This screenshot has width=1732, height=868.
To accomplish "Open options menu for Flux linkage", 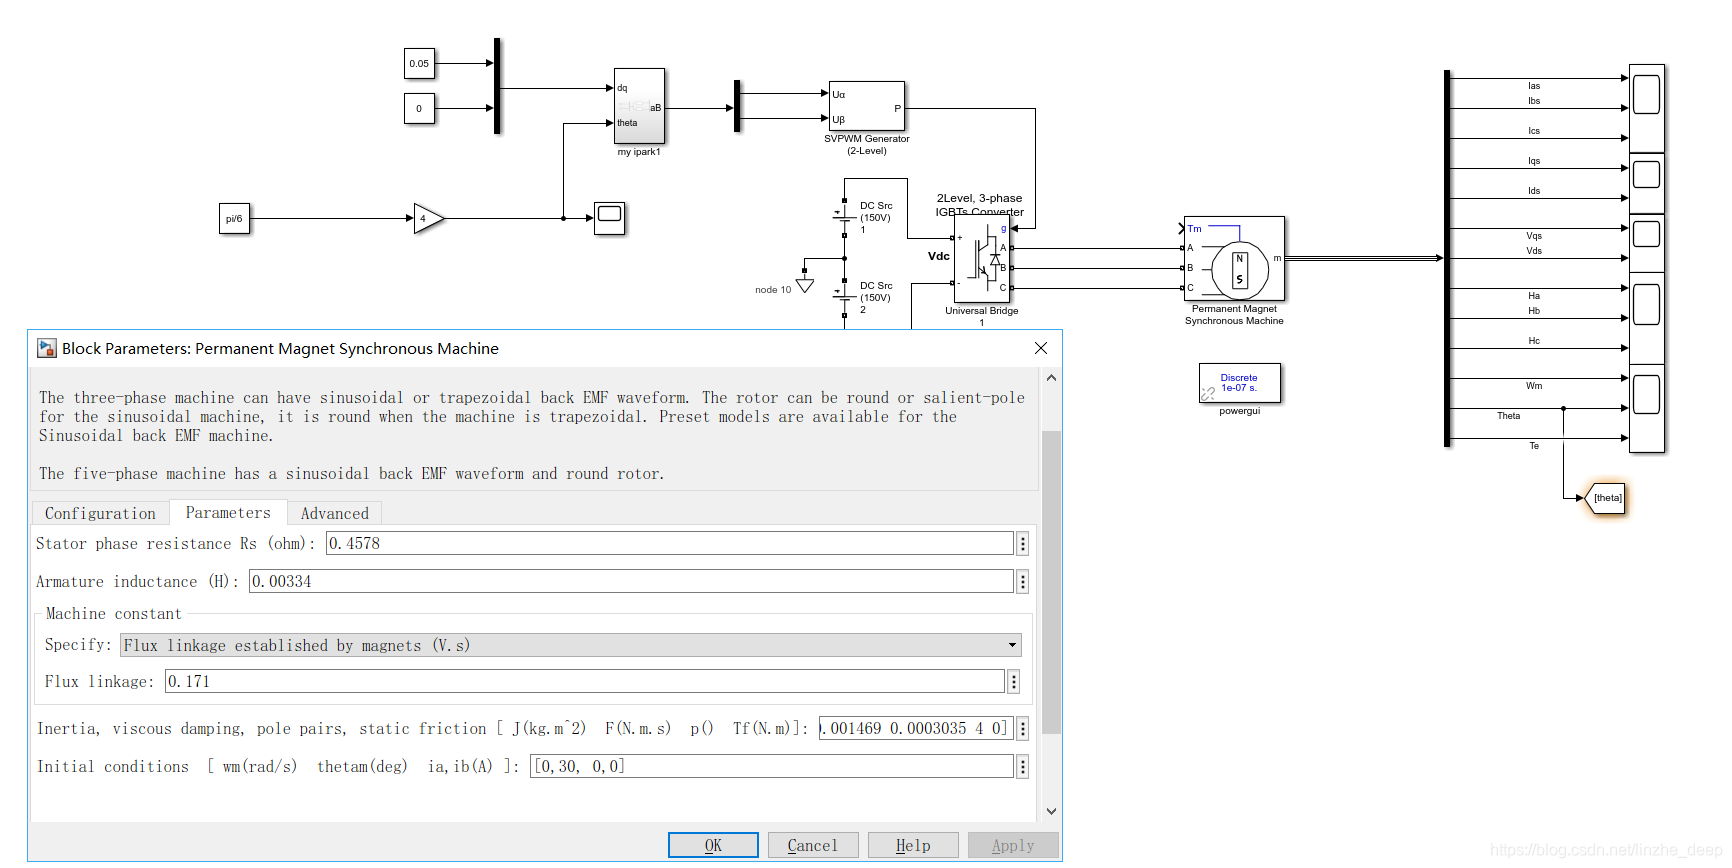I will (x=1014, y=681).
